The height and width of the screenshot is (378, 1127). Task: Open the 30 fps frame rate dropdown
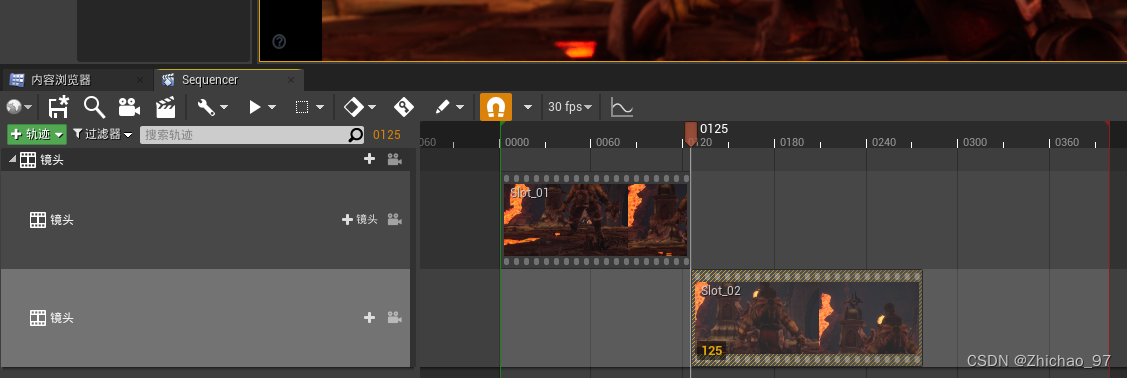570,107
